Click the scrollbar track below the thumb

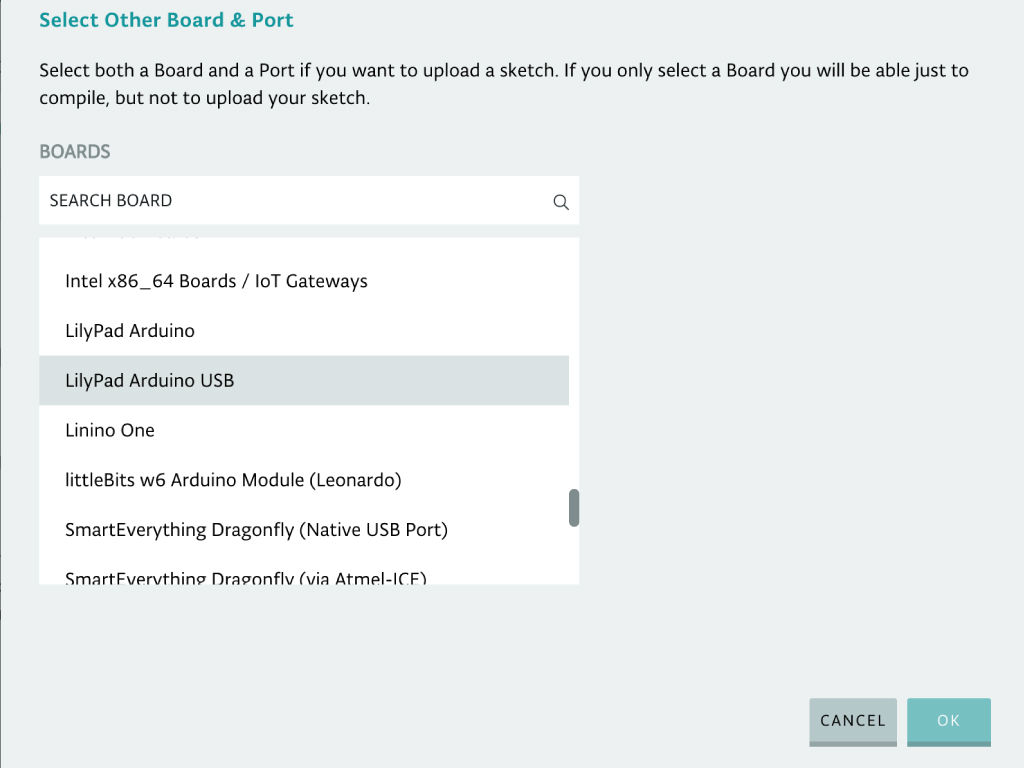574,556
